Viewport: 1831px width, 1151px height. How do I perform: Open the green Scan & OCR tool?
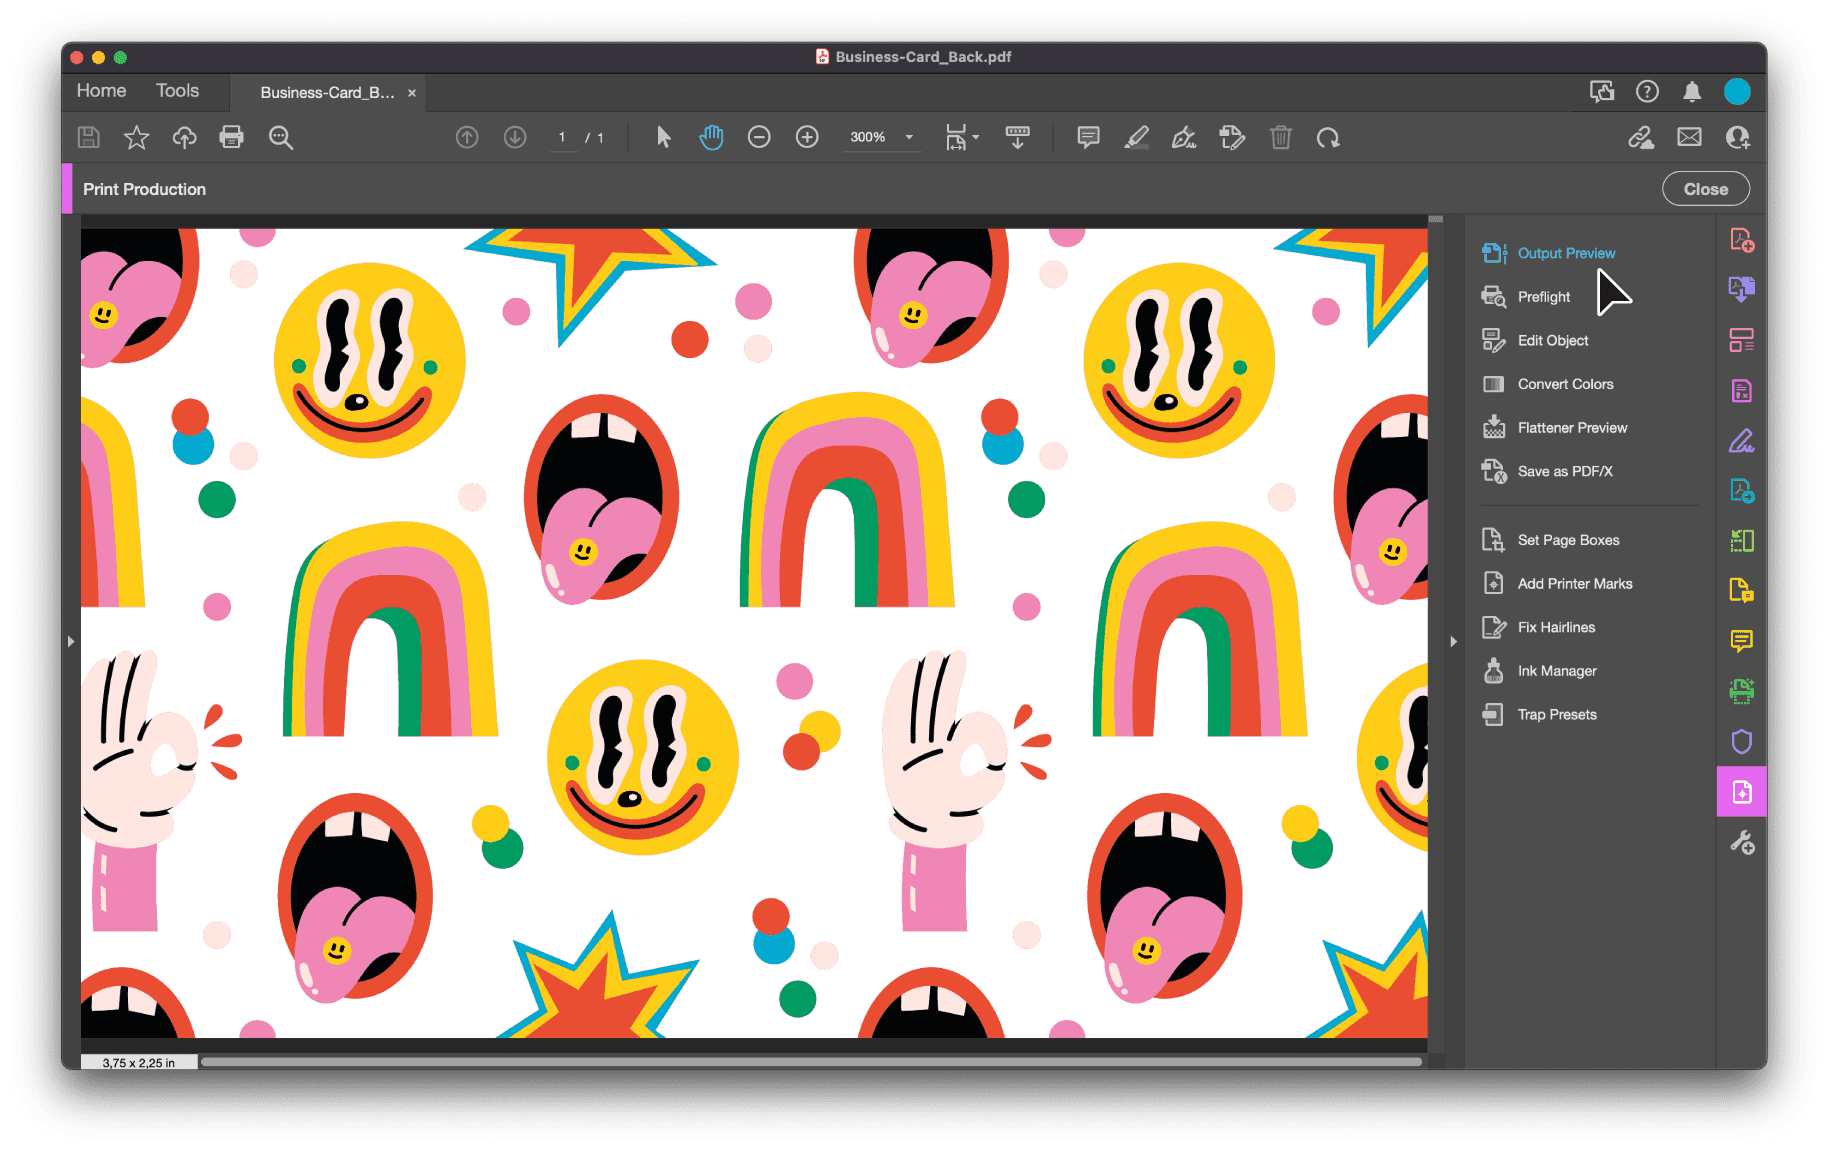pos(1741,691)
